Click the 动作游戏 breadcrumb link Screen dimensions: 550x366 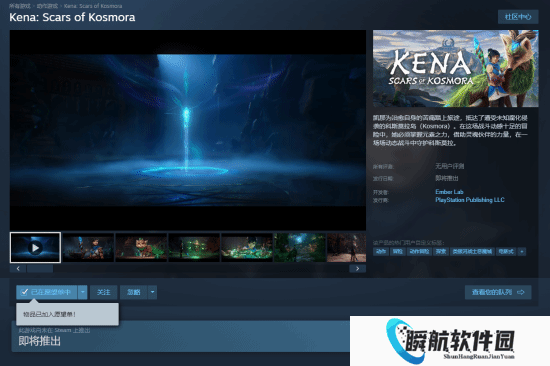(47, 6)
